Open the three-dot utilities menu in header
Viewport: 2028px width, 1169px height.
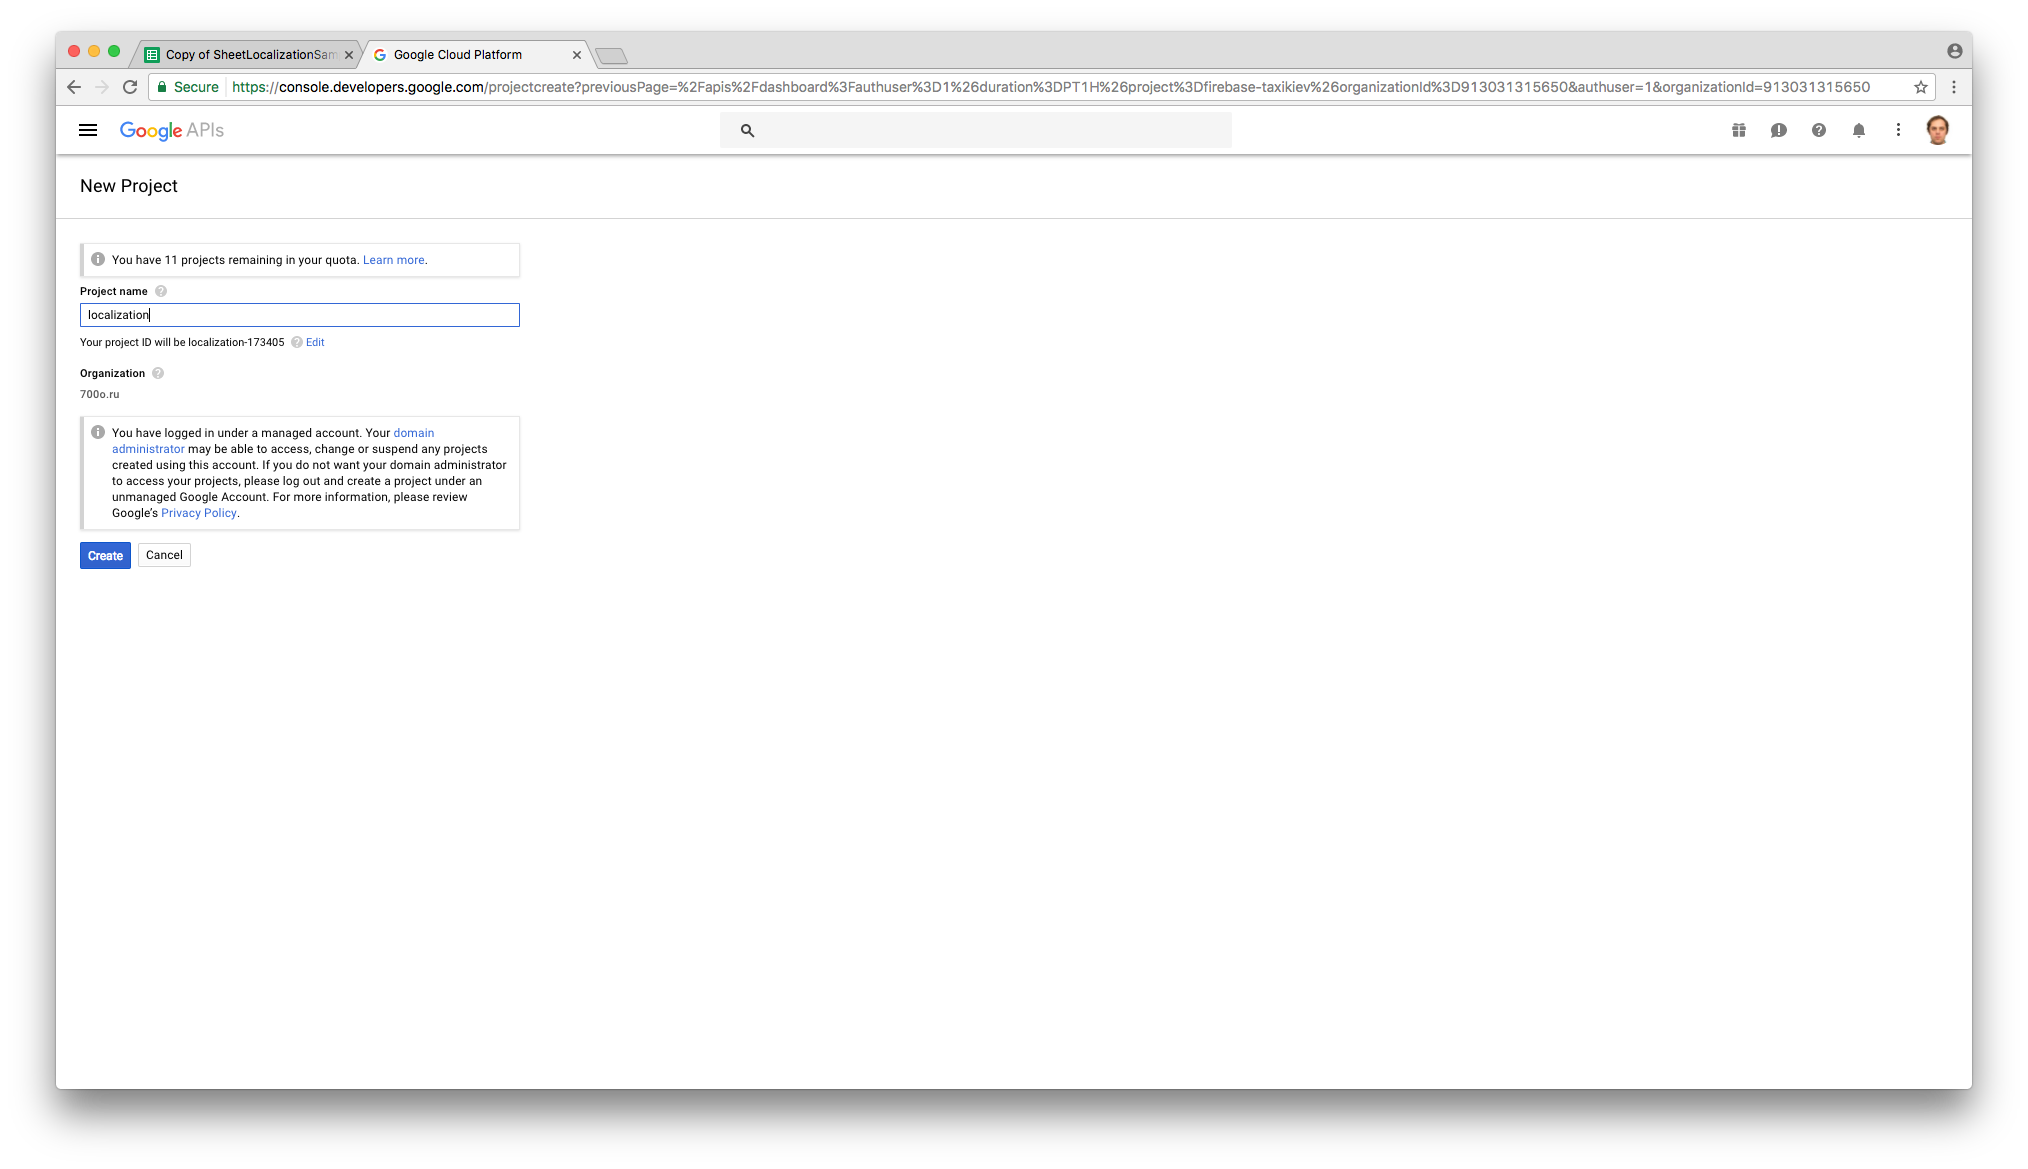coord(1898,130)
